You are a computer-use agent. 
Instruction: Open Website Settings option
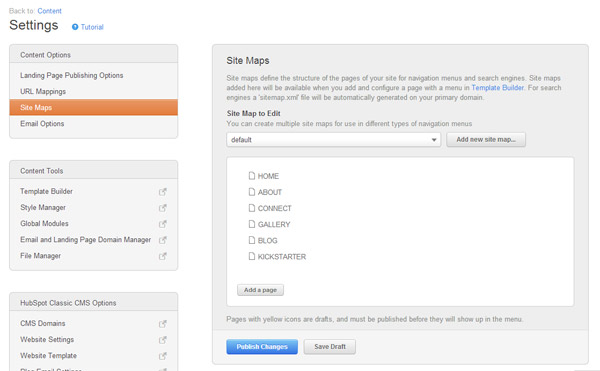[47, 339]
